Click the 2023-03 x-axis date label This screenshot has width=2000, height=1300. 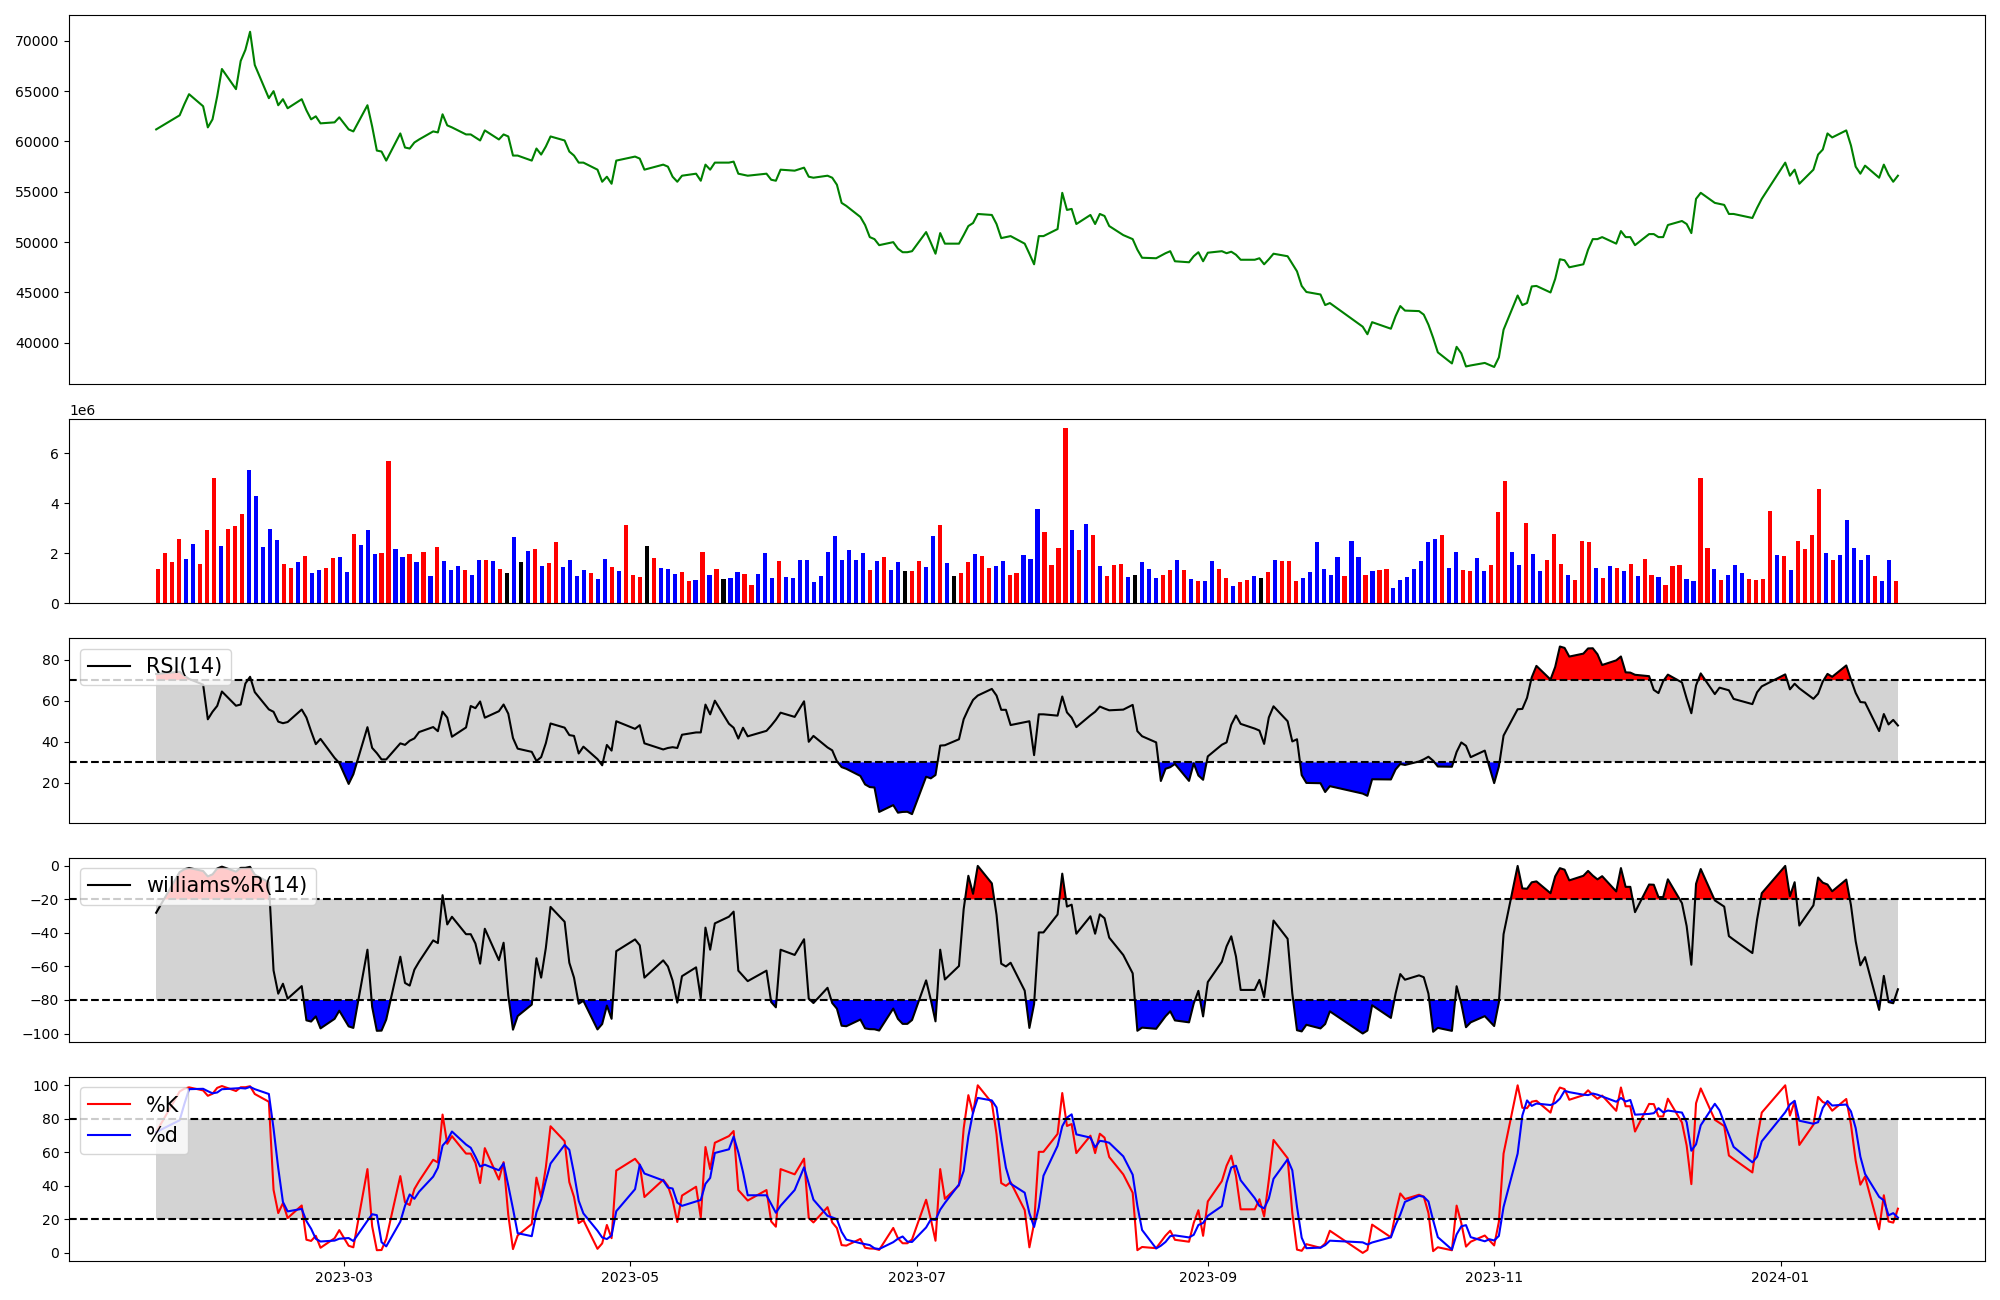pyautogui.click(x=343, y=1277)
